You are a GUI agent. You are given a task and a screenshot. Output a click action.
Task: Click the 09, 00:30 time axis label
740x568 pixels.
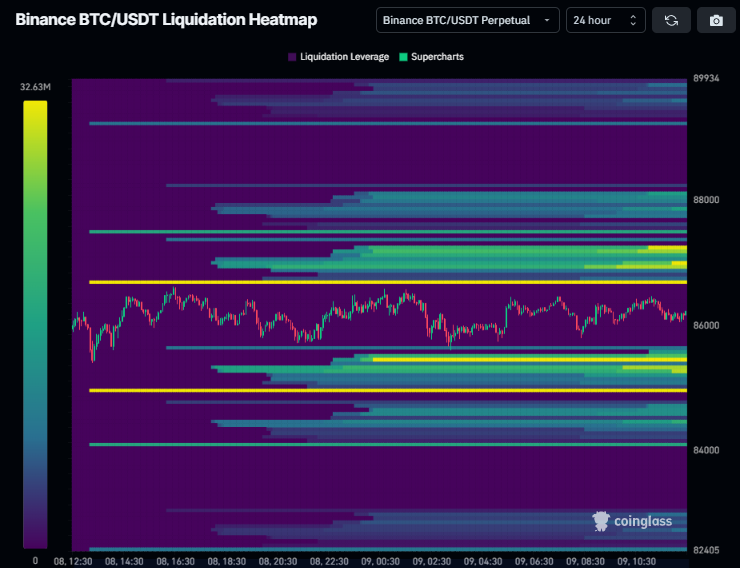pos(380,561)
